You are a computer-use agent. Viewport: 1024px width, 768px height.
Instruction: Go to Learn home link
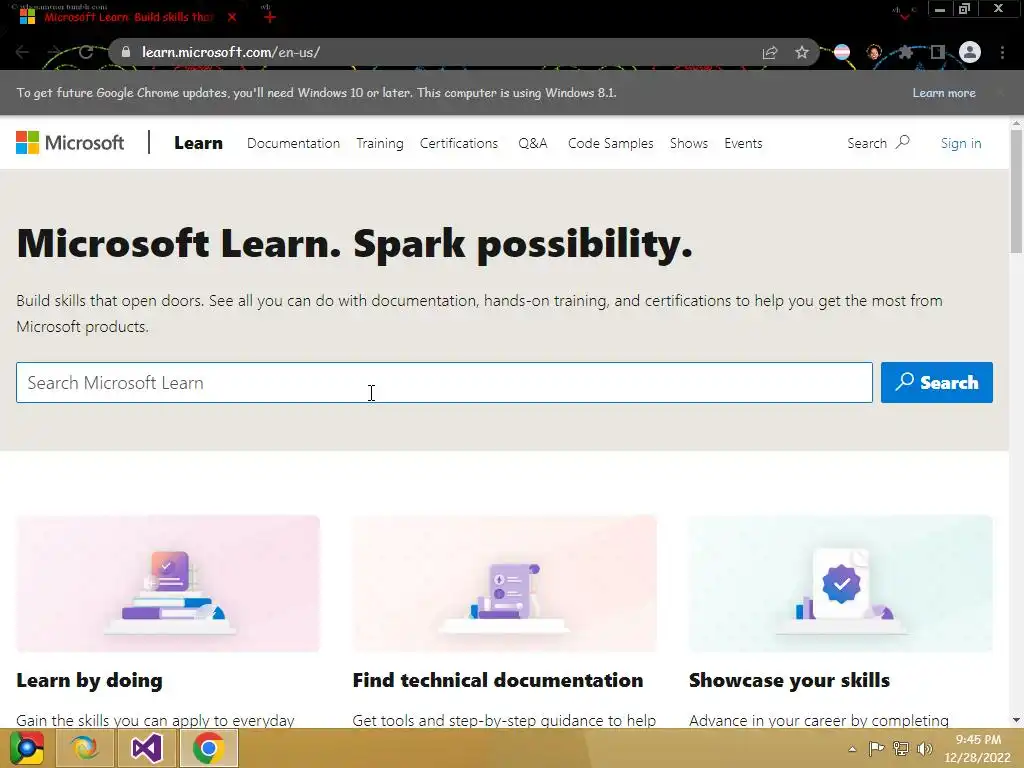tap(199, 143)
